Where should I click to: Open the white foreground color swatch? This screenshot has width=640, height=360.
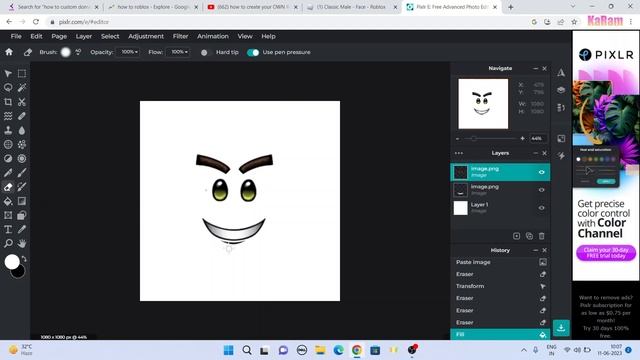pos(12,262)
